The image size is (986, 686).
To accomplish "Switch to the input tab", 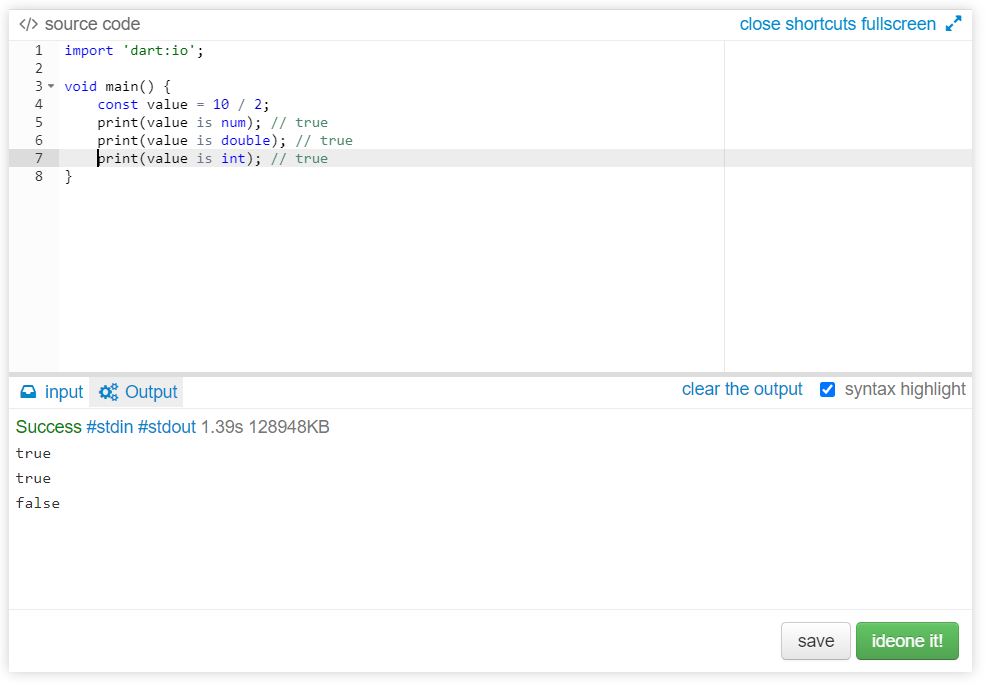I will point(52,392).
